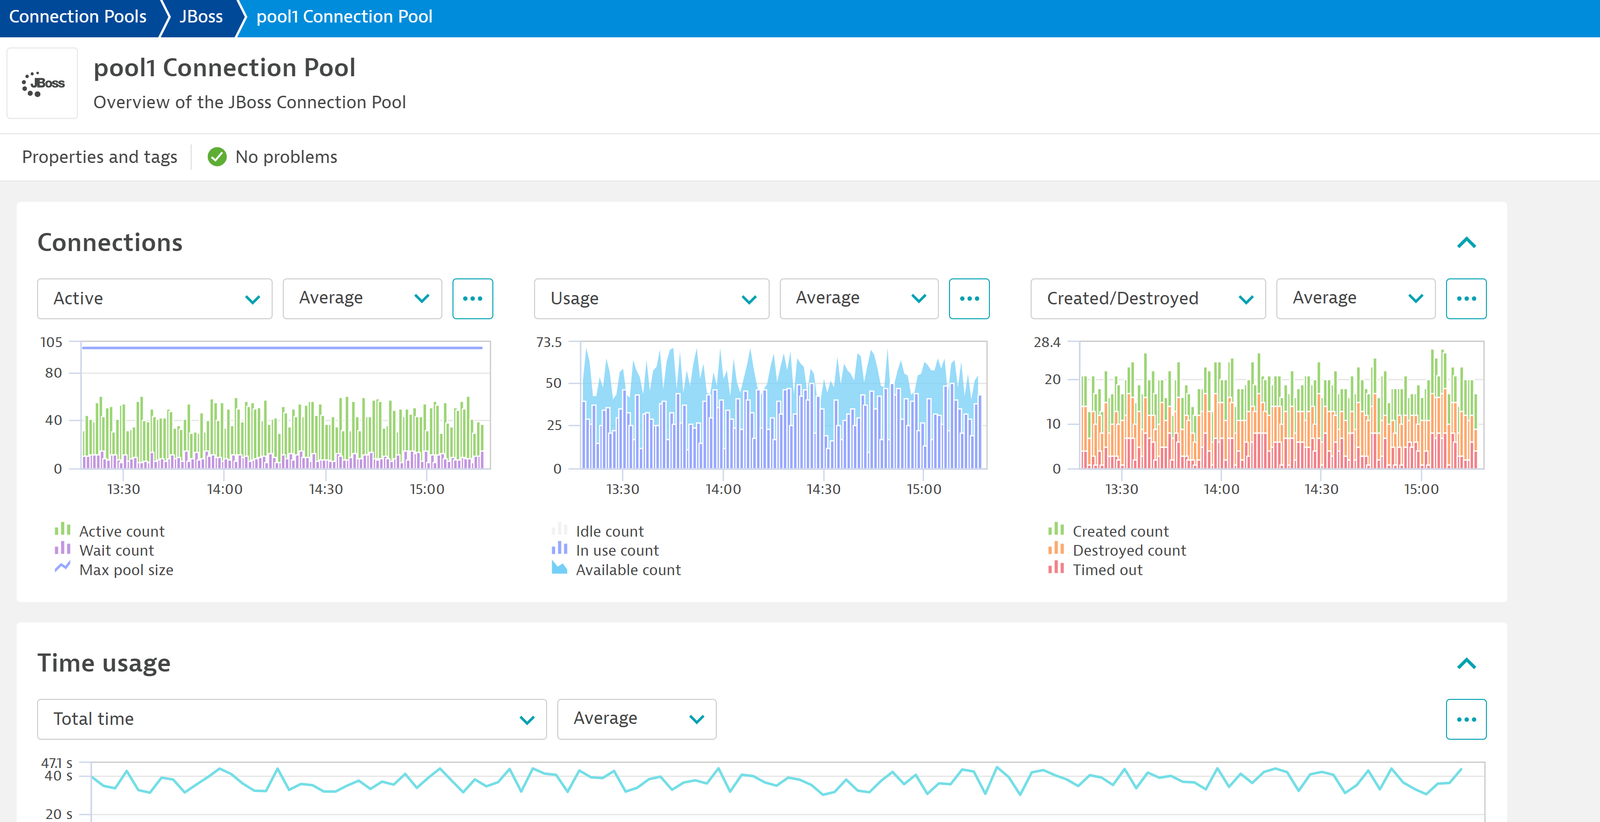Toggle Destroyed count legend series
Image resolution: width=1600 pixels, height=822 pixels.
1129,551
